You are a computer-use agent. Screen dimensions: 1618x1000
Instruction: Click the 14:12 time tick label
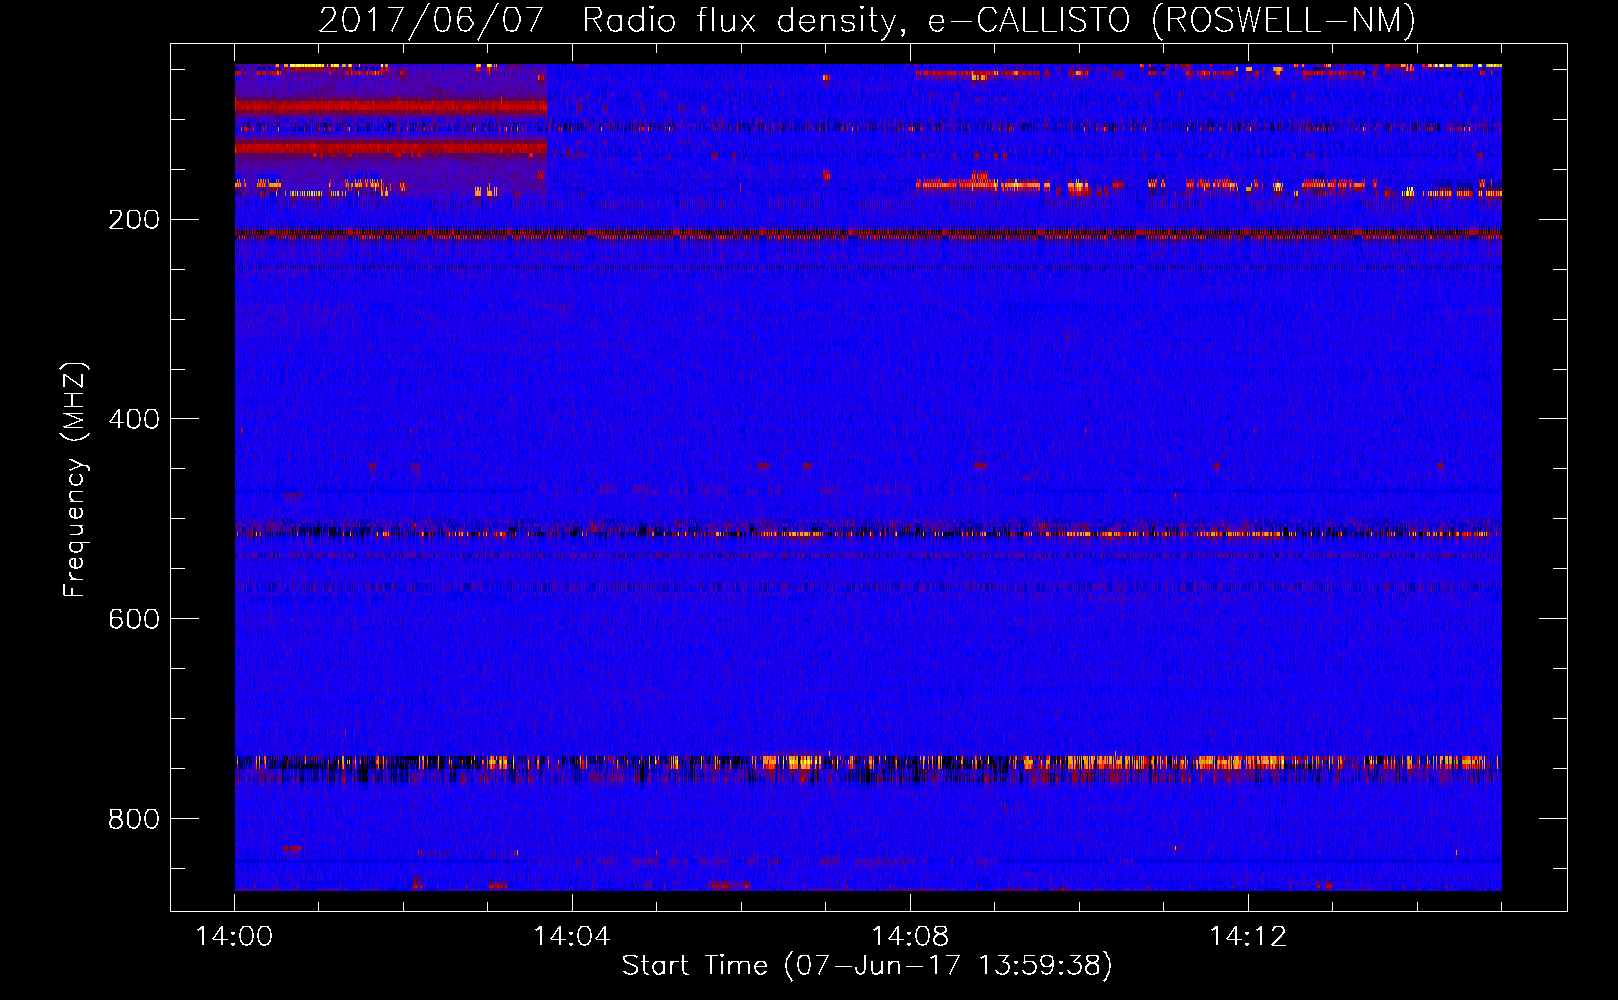coord(1248,937)
